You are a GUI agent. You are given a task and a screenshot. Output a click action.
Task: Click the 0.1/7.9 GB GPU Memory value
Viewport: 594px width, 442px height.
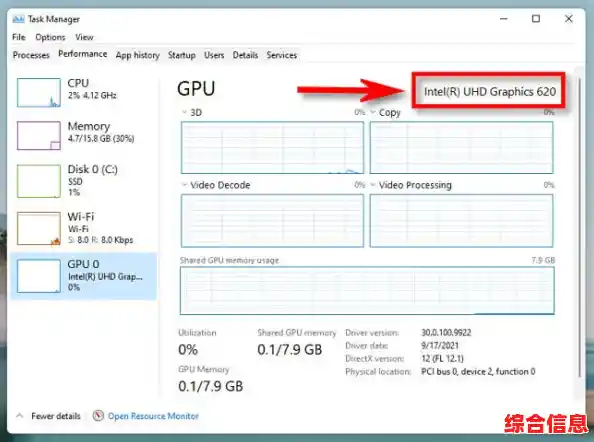210,386
